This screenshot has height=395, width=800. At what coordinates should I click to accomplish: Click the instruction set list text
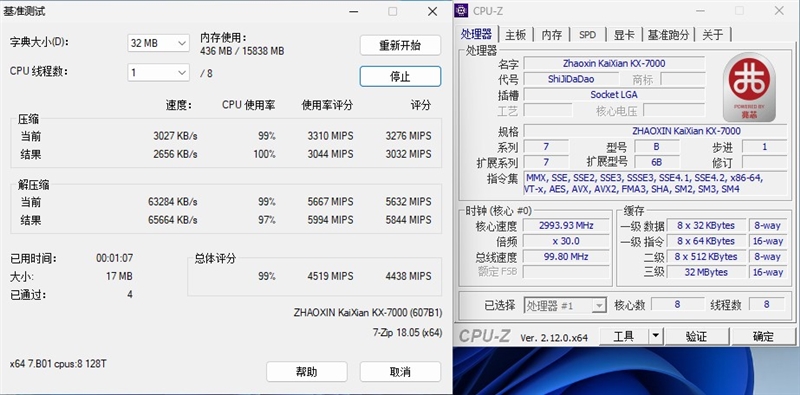pyautogui.click(x=655, y=183)
